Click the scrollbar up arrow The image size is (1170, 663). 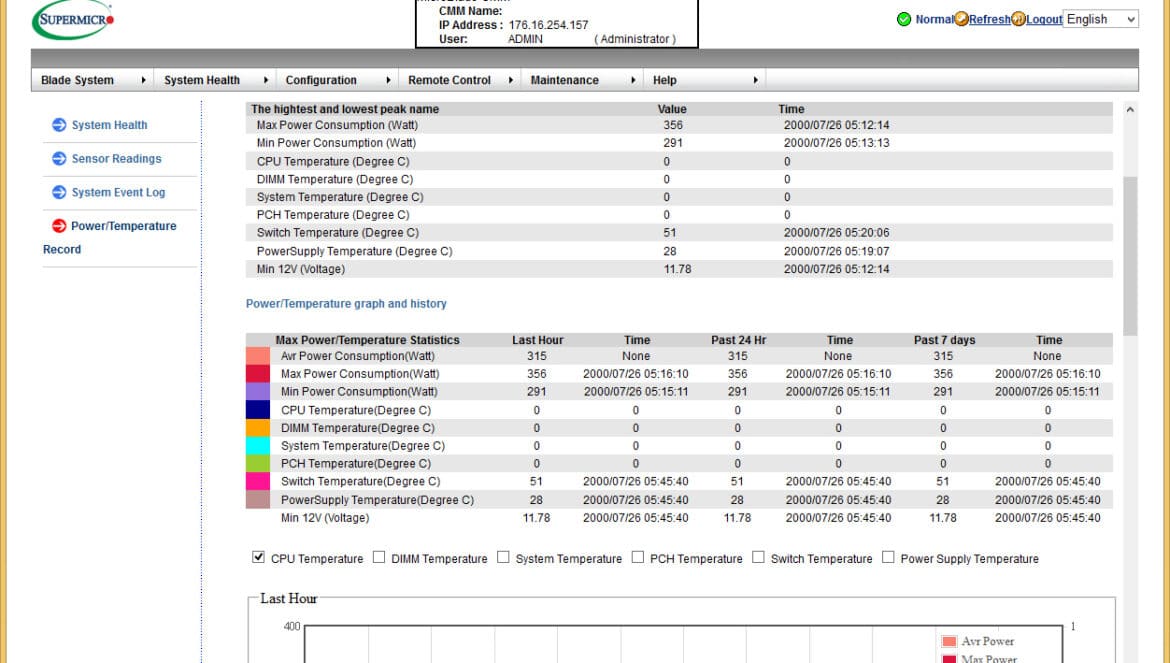1130,110
